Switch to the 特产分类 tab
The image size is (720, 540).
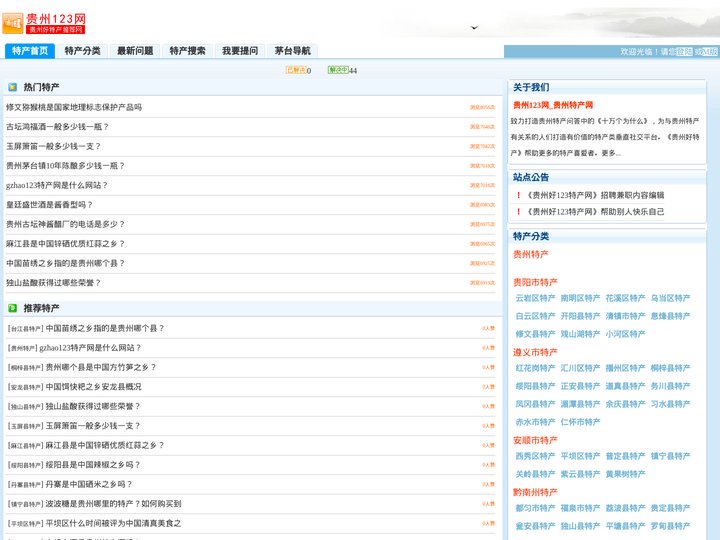coord(83,51)
